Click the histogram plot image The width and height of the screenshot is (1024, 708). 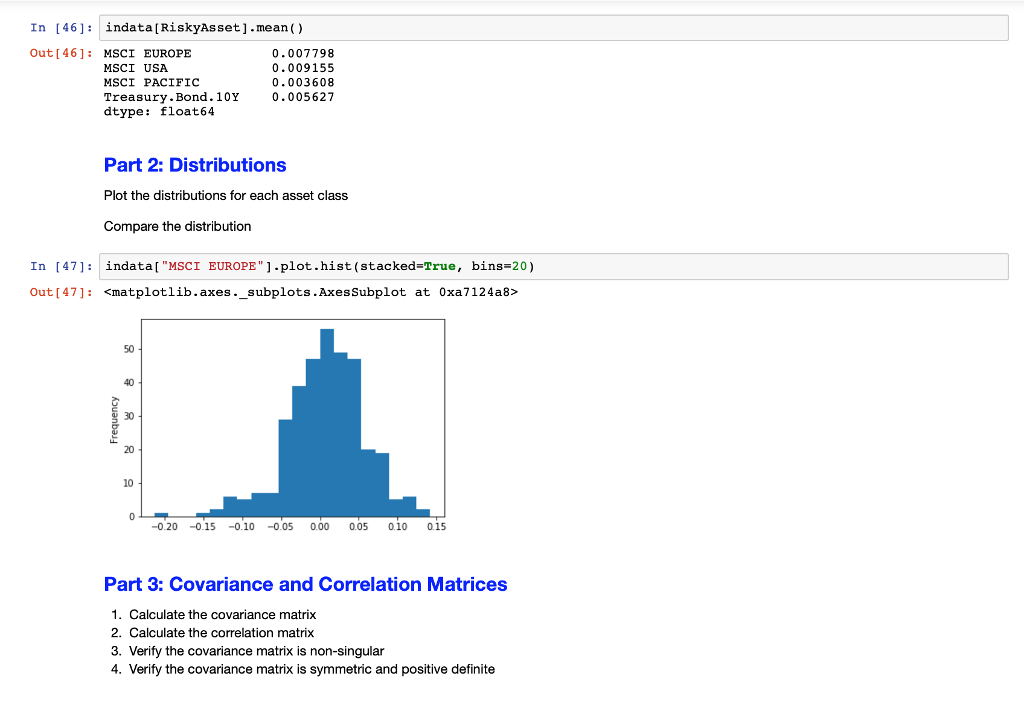pyautogui.click(x=293, y=420)
